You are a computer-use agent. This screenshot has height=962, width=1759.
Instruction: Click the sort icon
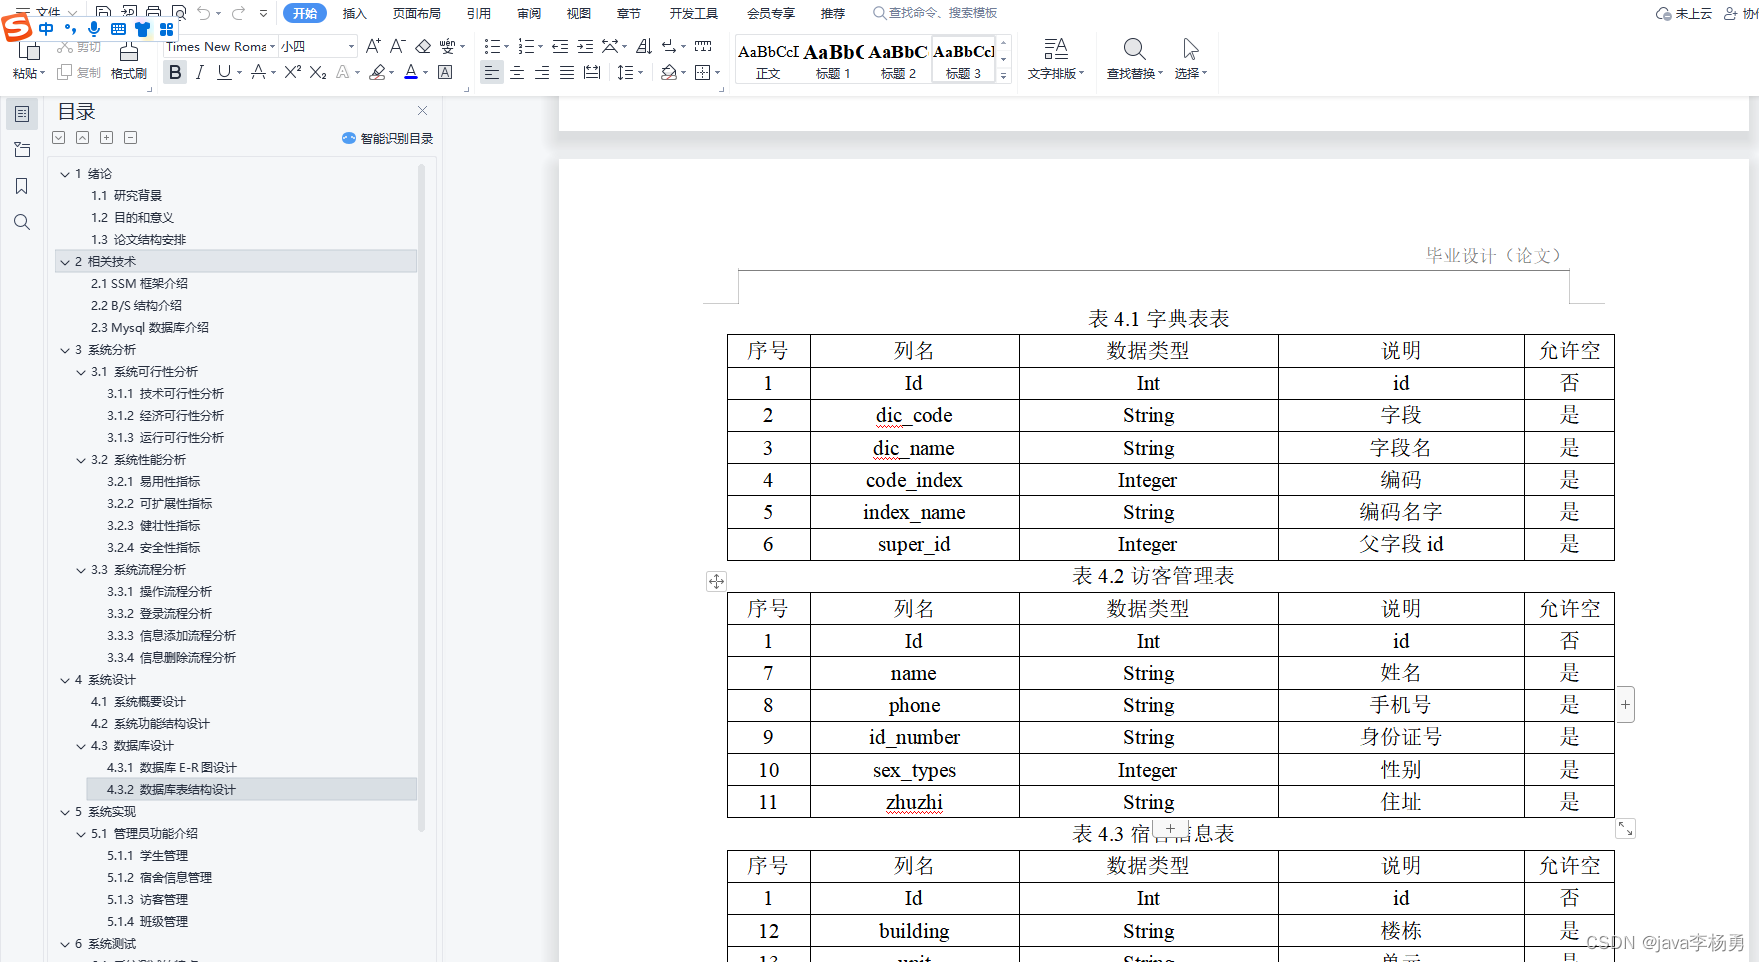click(x=644, y=46)
